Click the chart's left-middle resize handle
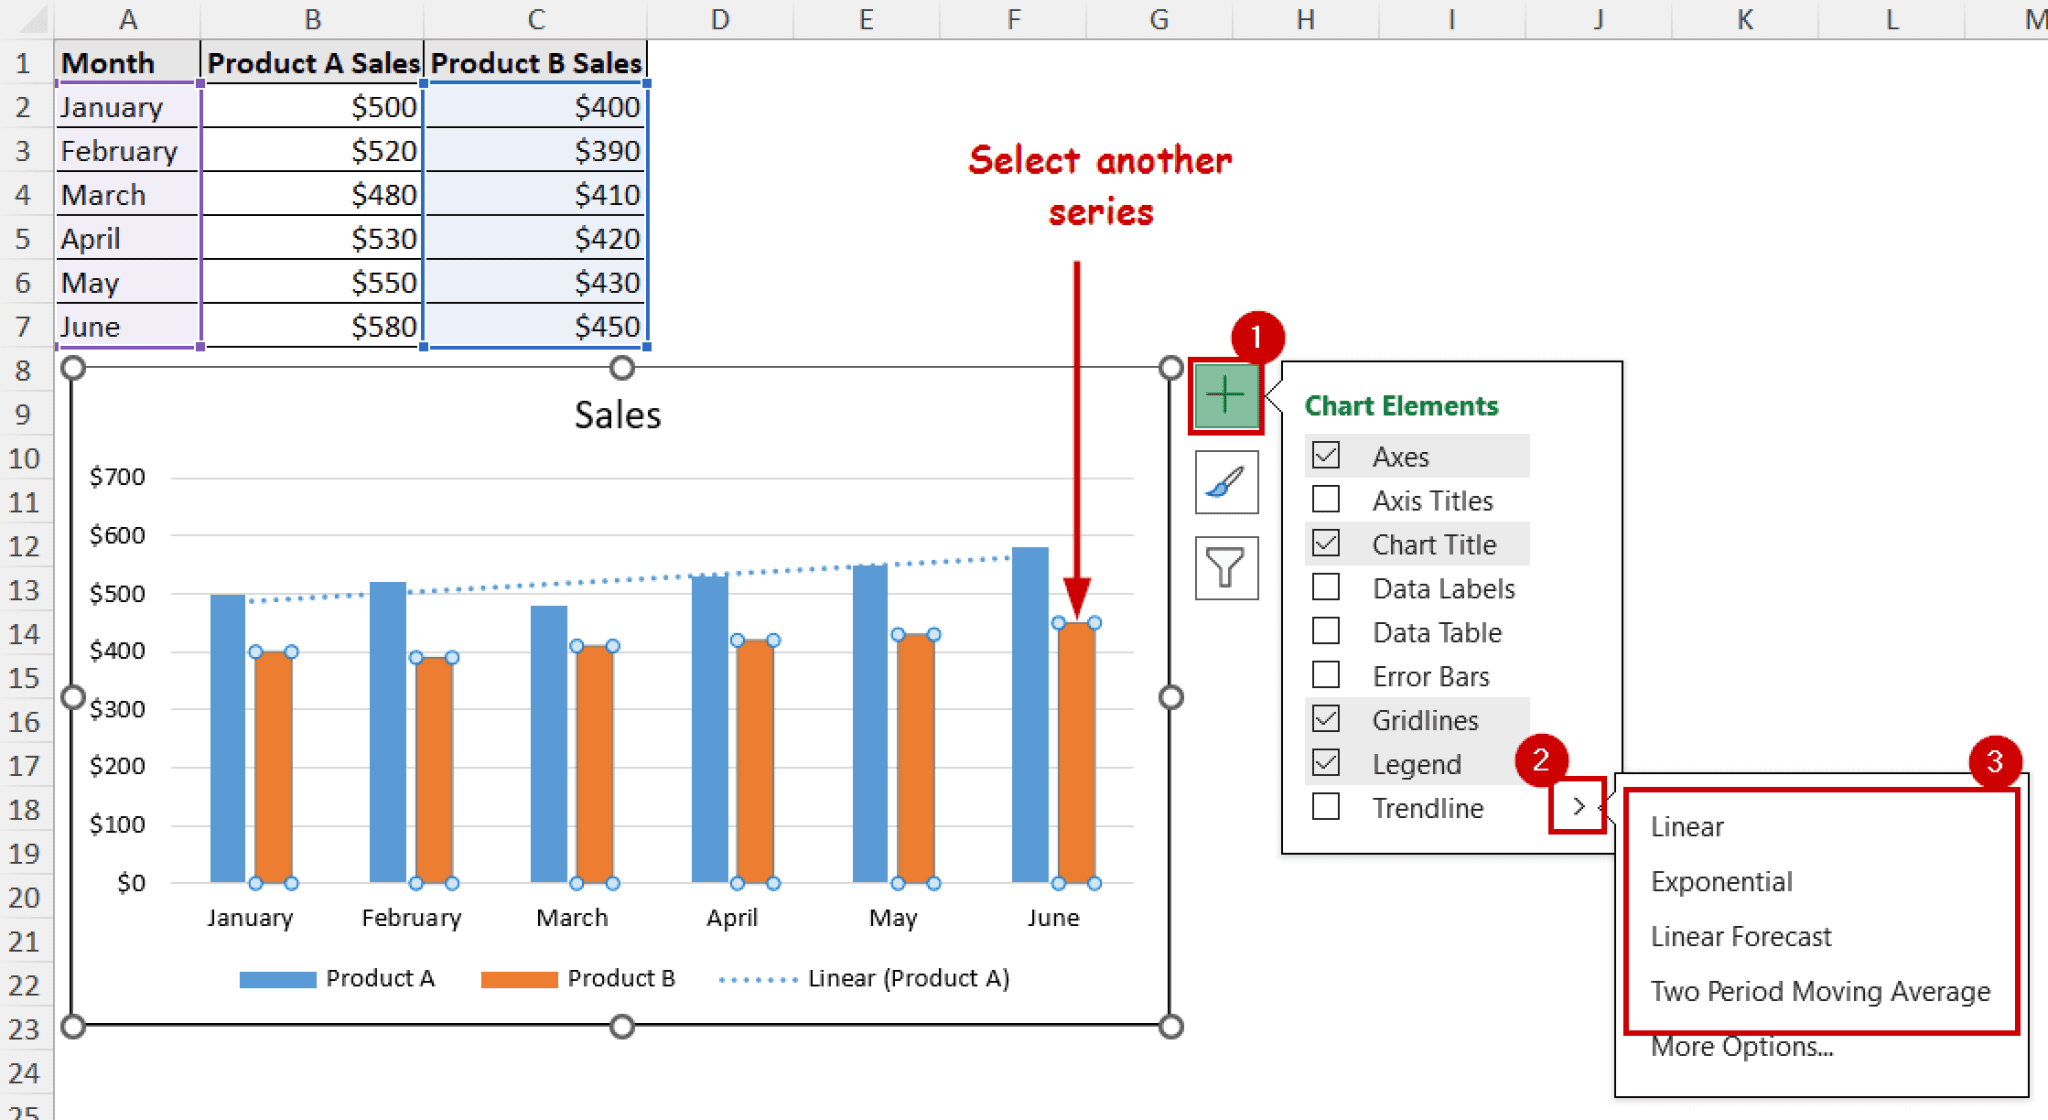This screenshot has width=2048, height=1120. [73, 697]
